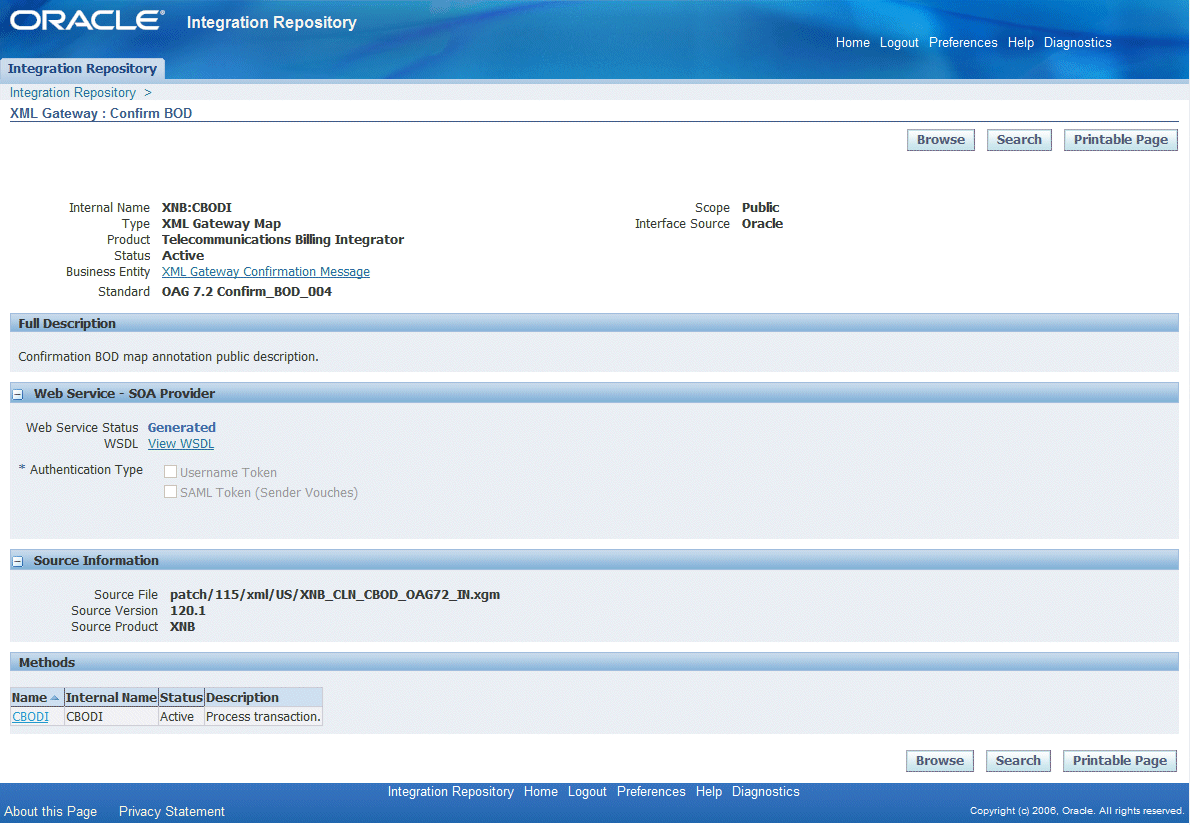Collapse the Source Information section
Image resolution: width=1190 pixels, height=825 pixels.
[x=18, y=562]
